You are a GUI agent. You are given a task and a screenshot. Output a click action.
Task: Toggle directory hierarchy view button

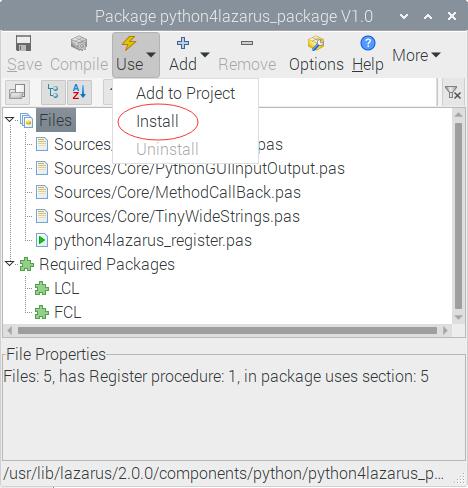53,92
